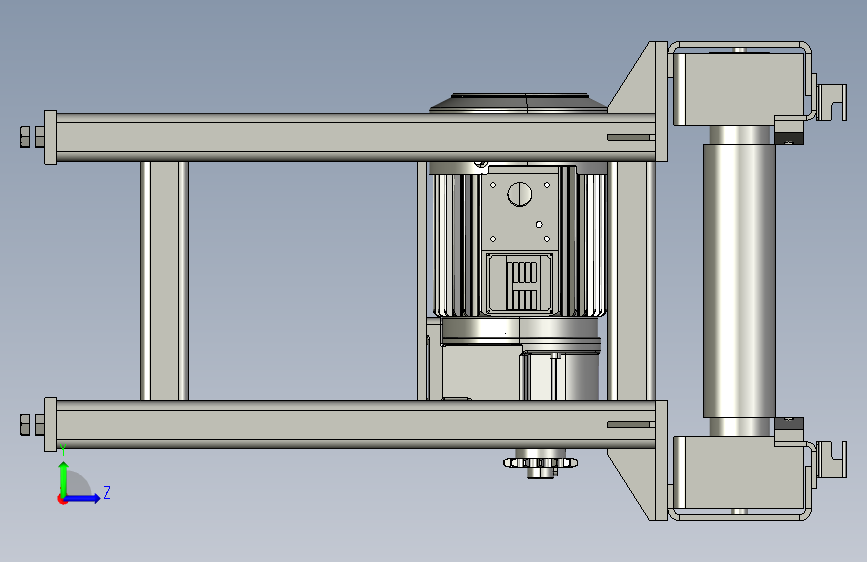Select the slot on the lower rail
This screenshot has width=867, height=562.
[629, 424]
